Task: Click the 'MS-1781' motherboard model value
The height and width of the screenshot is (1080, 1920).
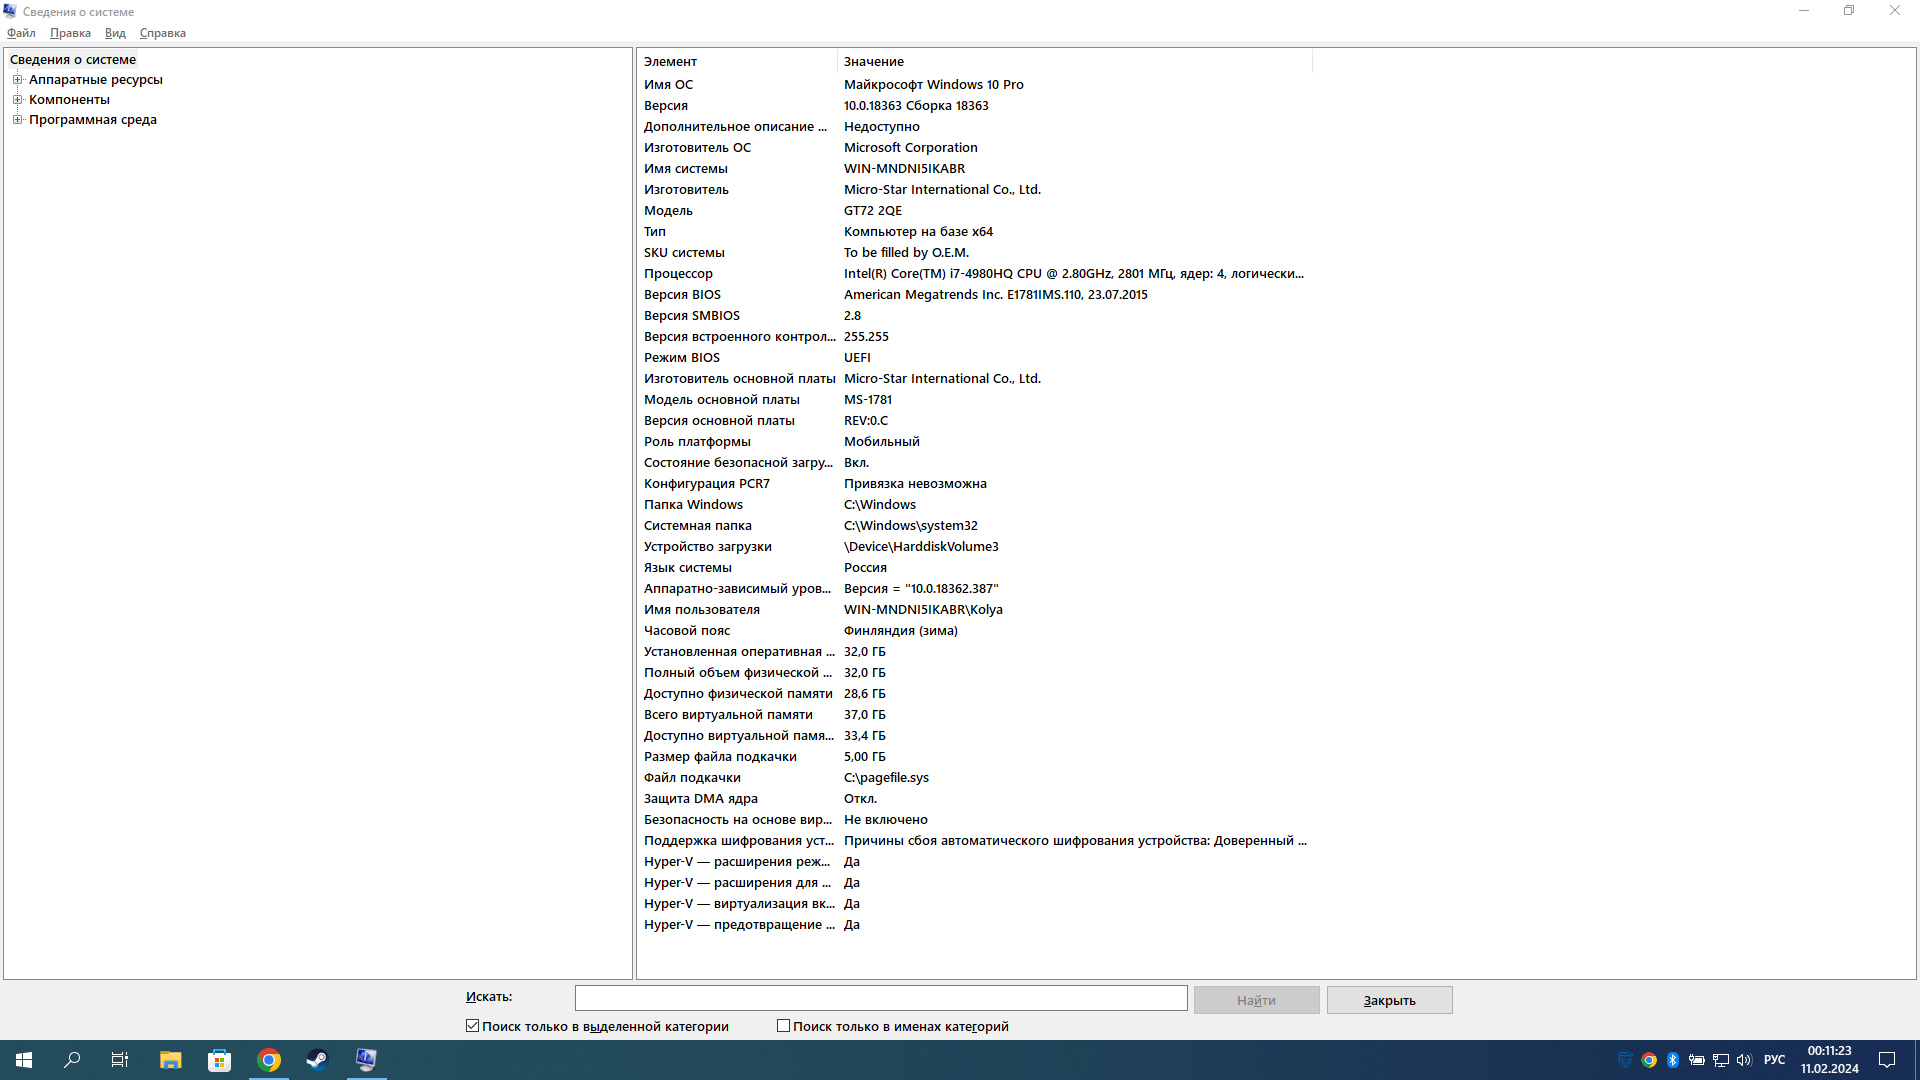Action: point(868,400)
